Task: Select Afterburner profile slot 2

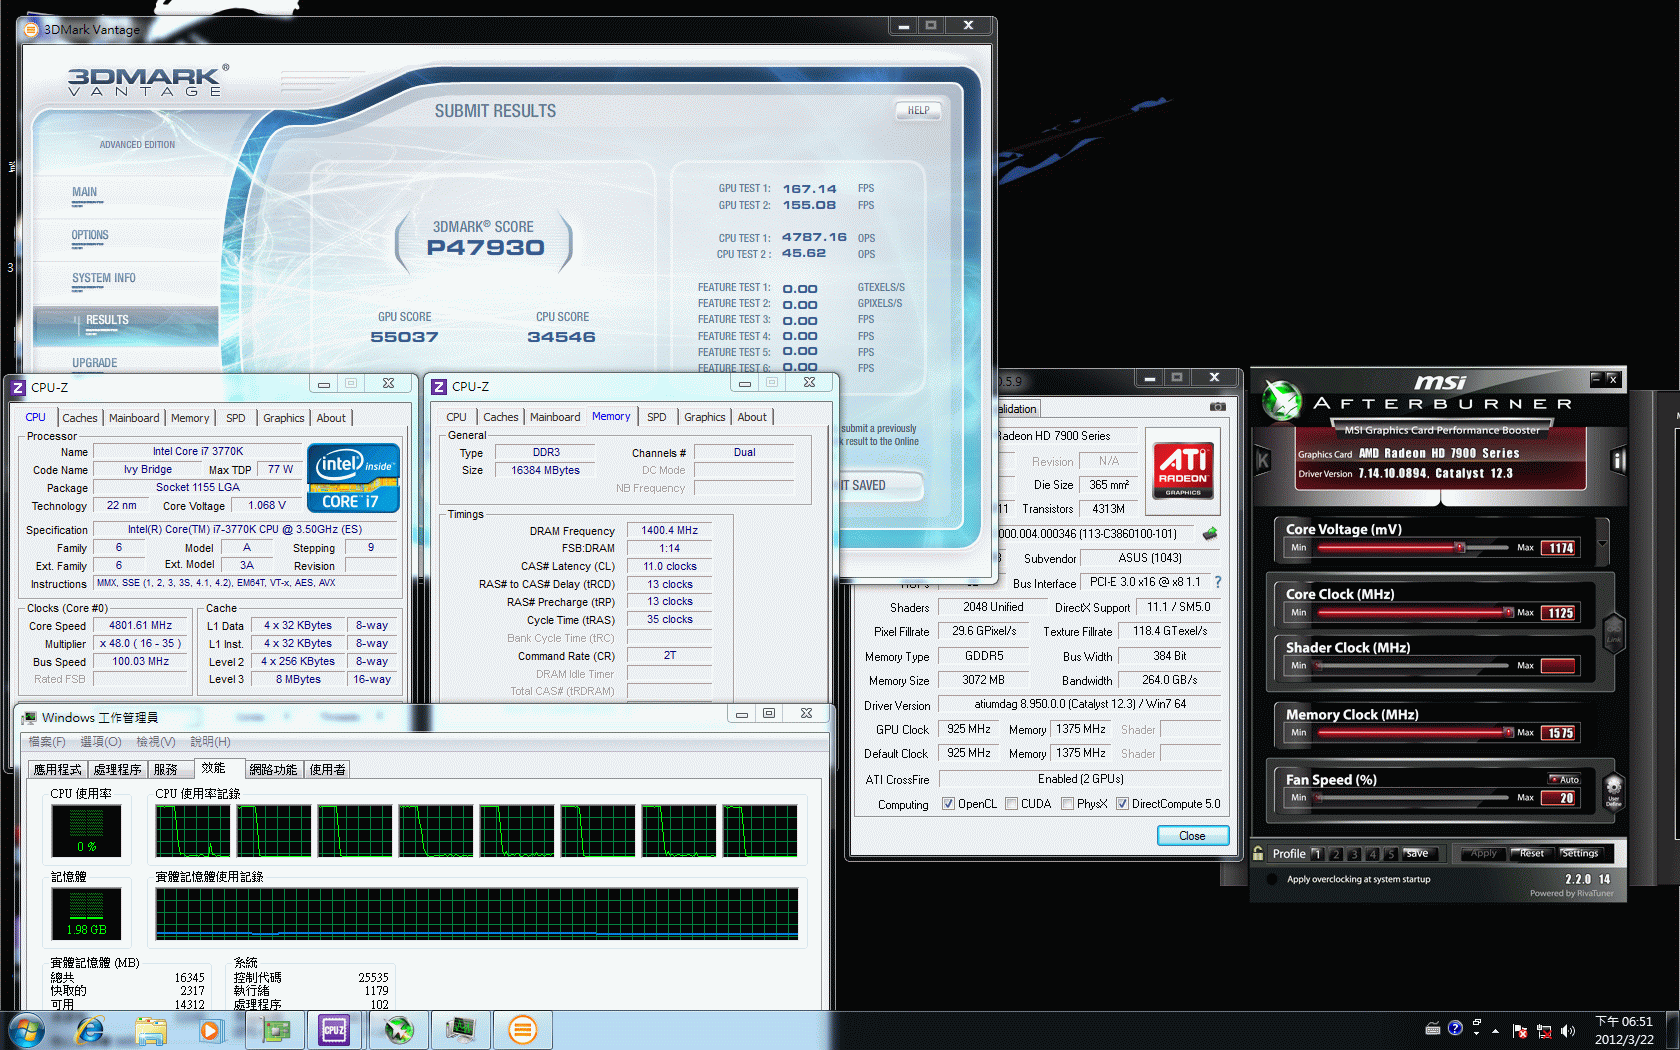Action: click(1336, 854)
